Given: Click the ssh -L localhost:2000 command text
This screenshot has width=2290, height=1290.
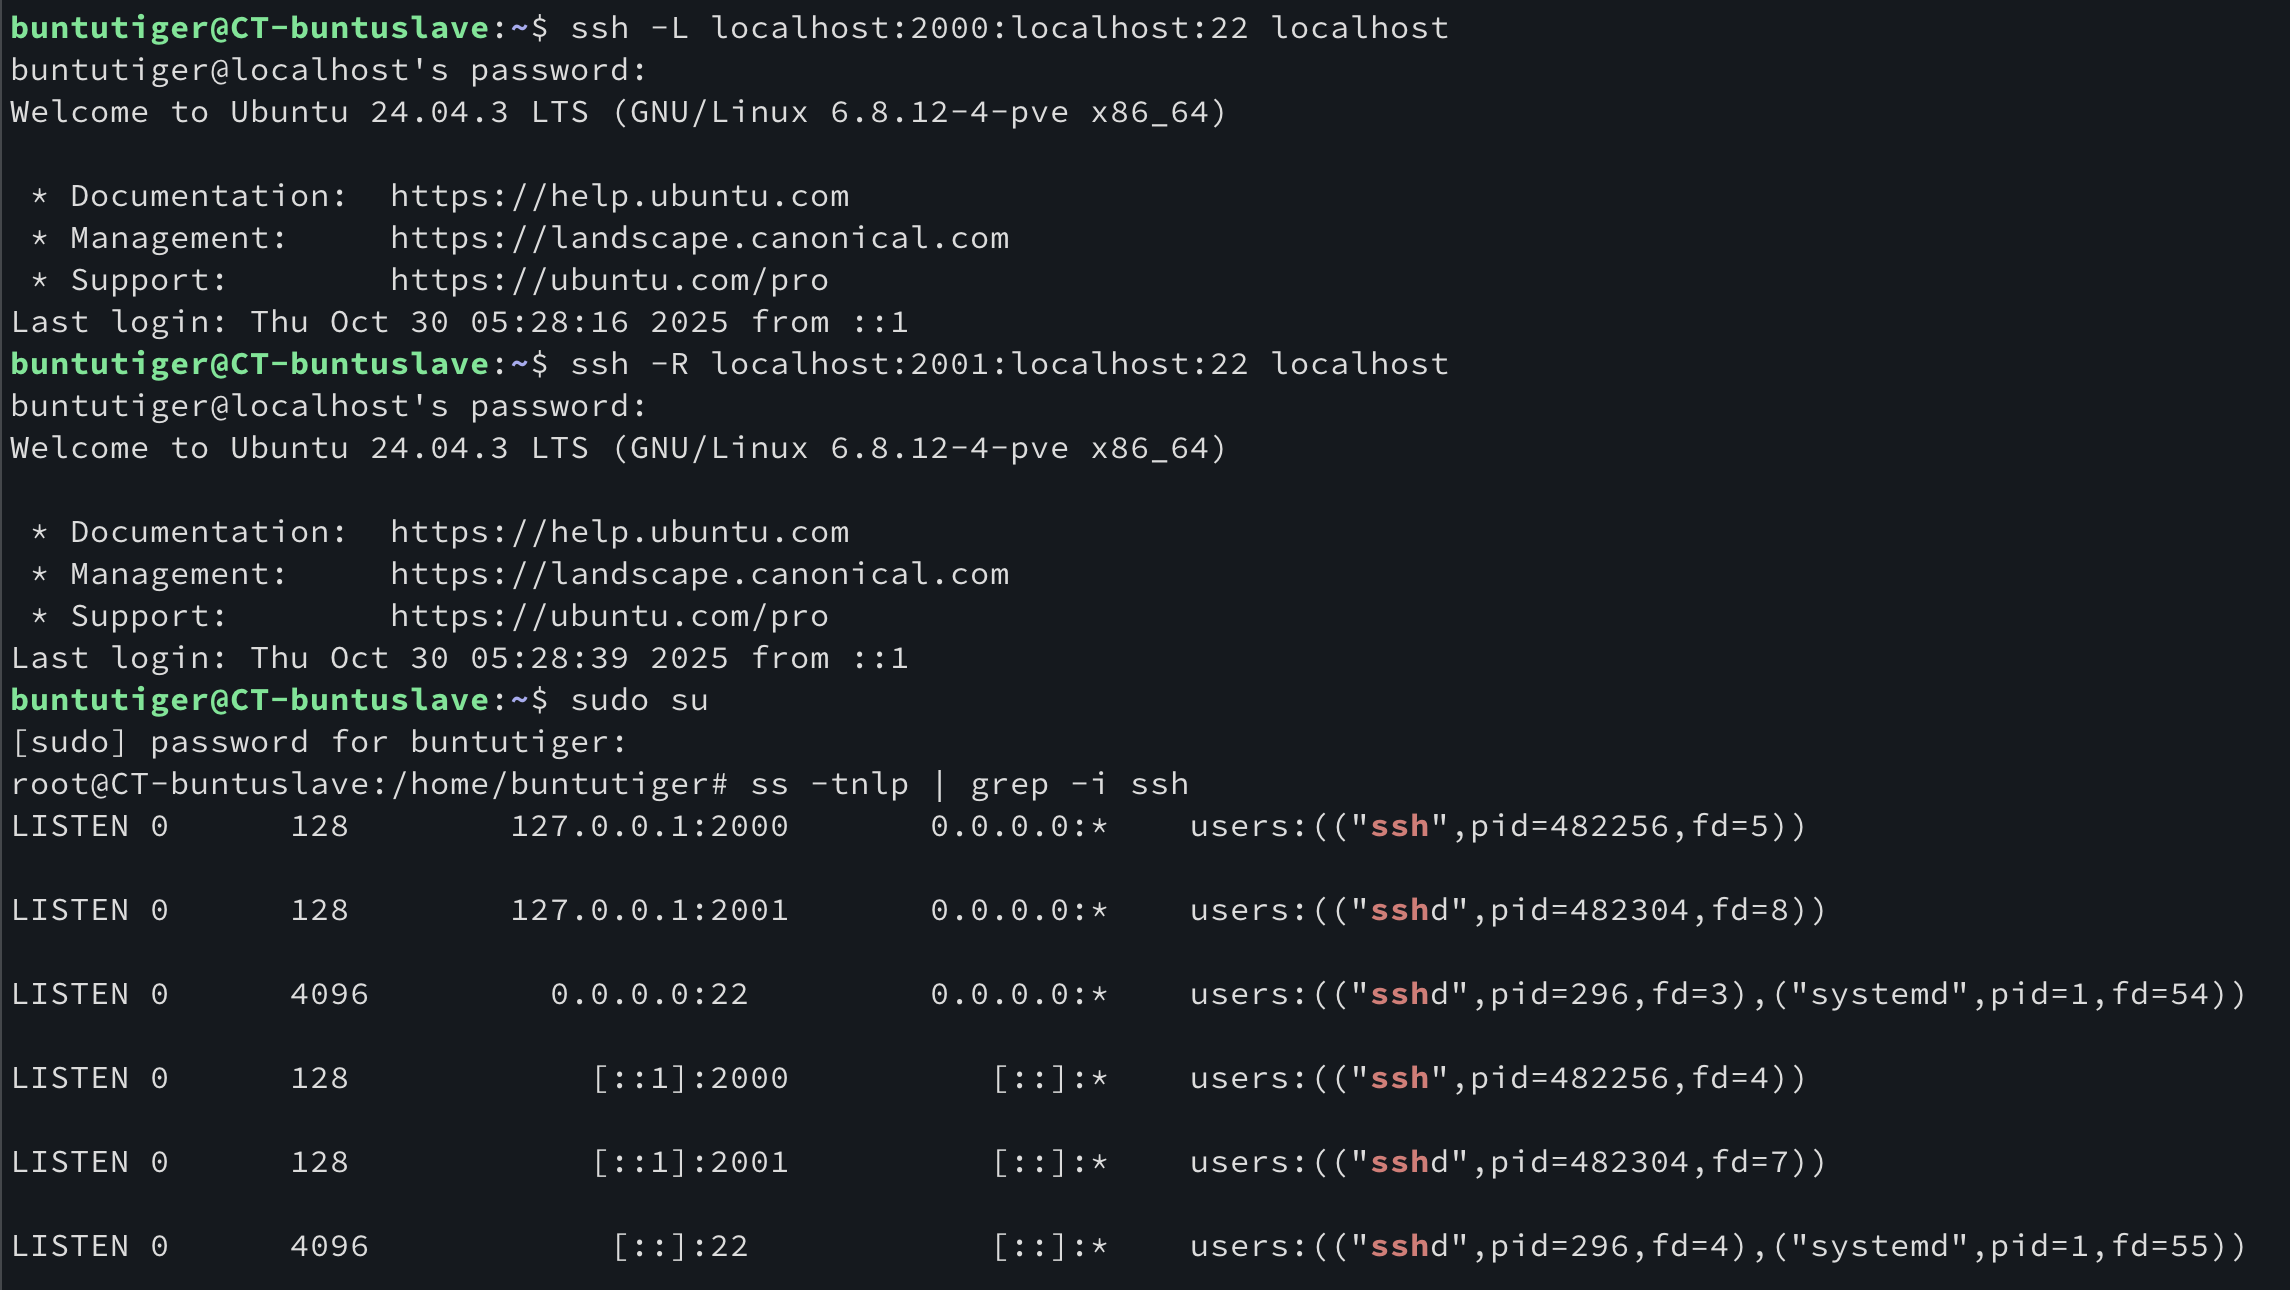Looking at the screenshot, I should click(x=1008, y=28).
